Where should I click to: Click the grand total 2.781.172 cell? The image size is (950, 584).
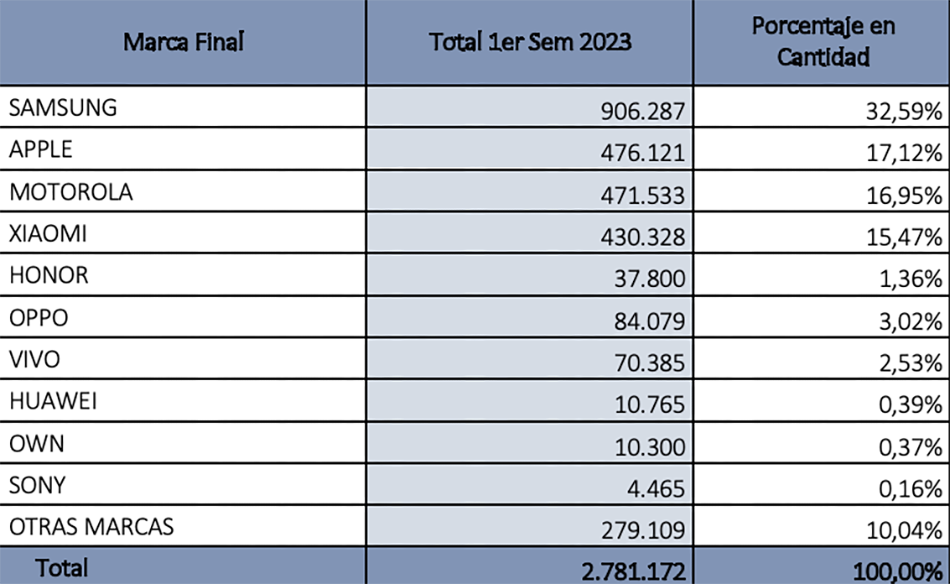coord(530,566)
